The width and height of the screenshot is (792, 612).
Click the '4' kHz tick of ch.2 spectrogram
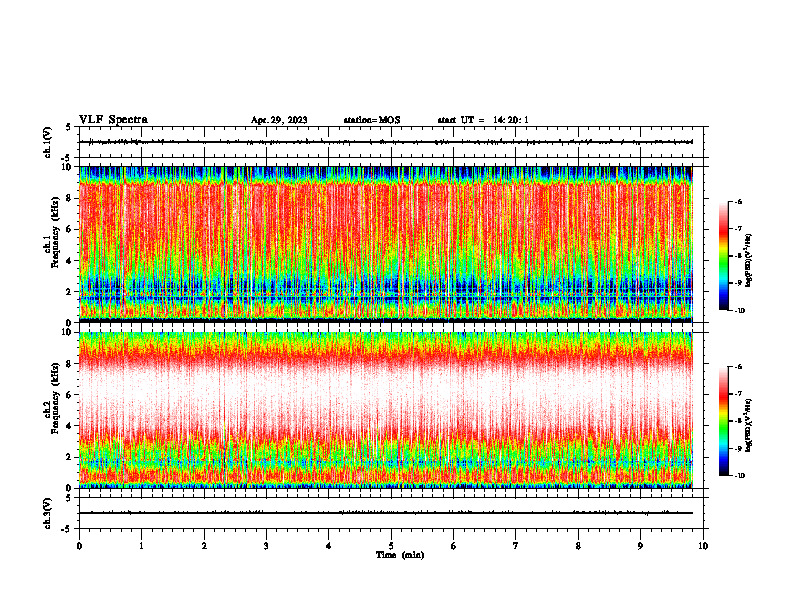pos(70,426)
